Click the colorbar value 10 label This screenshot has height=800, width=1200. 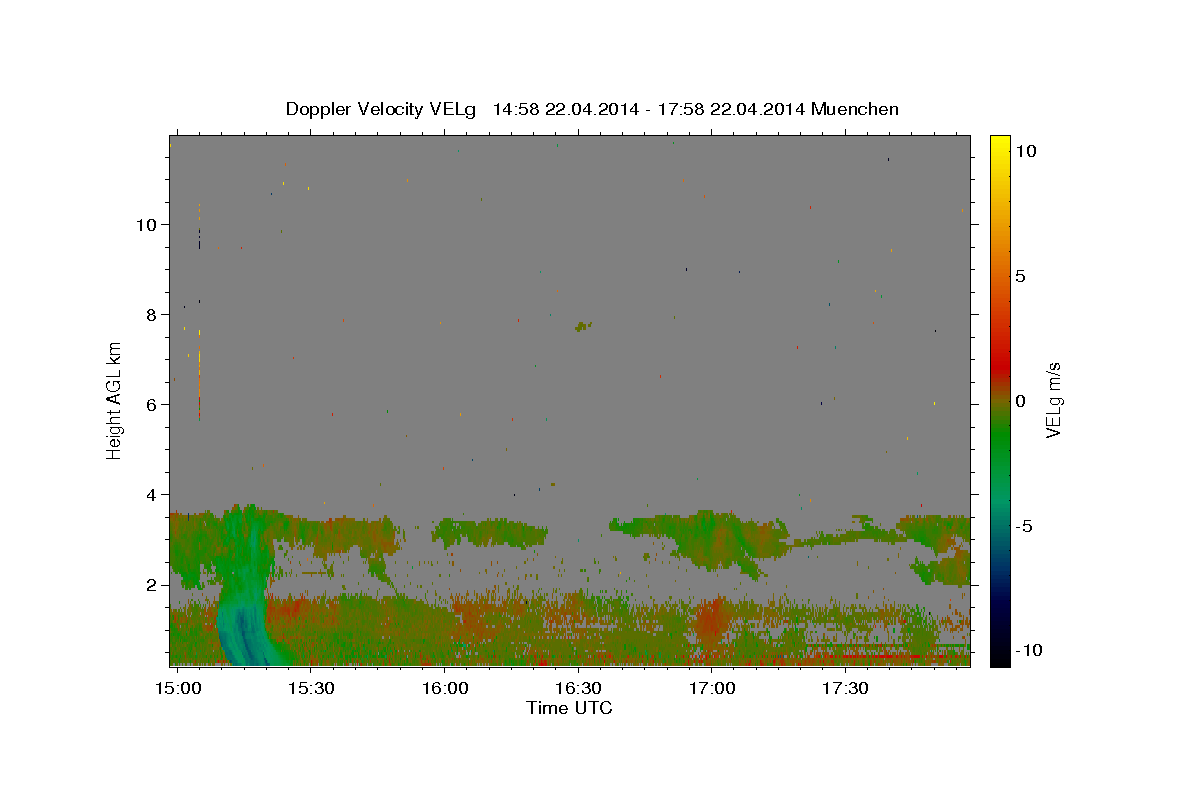pos(1025,151)
